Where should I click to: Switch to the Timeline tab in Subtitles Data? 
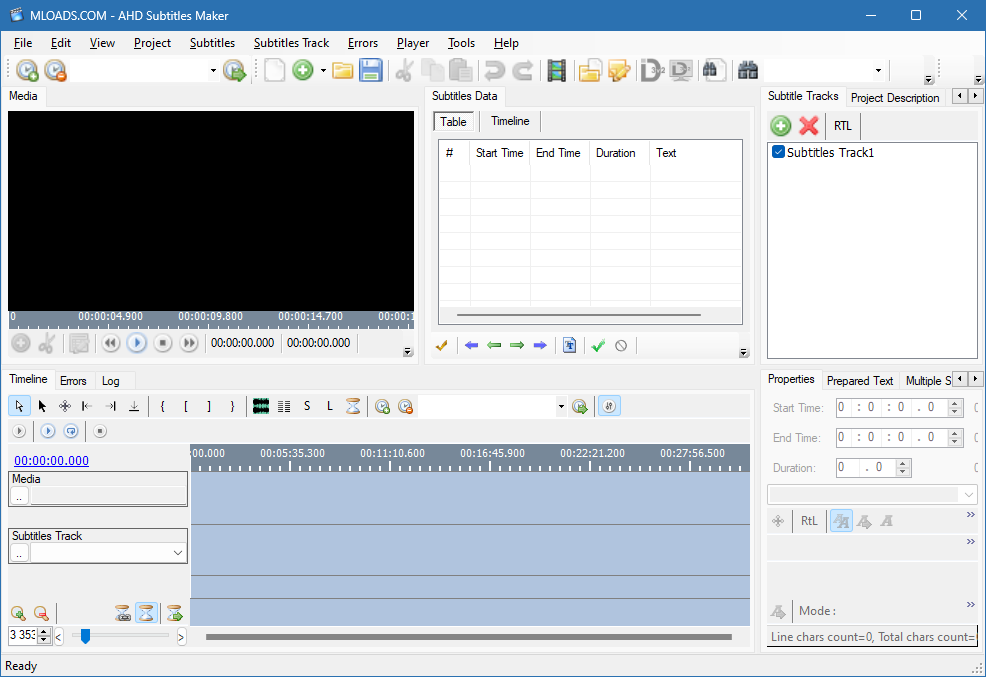coord(510,121)
